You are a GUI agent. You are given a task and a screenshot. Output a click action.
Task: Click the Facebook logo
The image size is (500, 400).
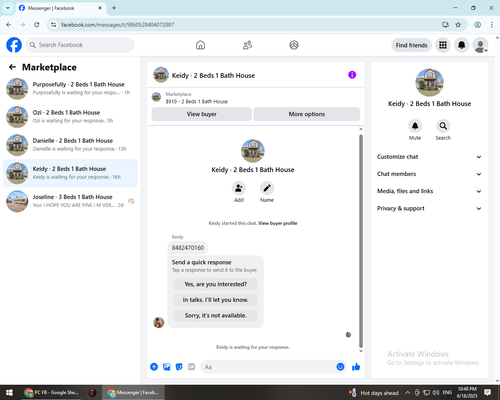click(x=14, y=45)
